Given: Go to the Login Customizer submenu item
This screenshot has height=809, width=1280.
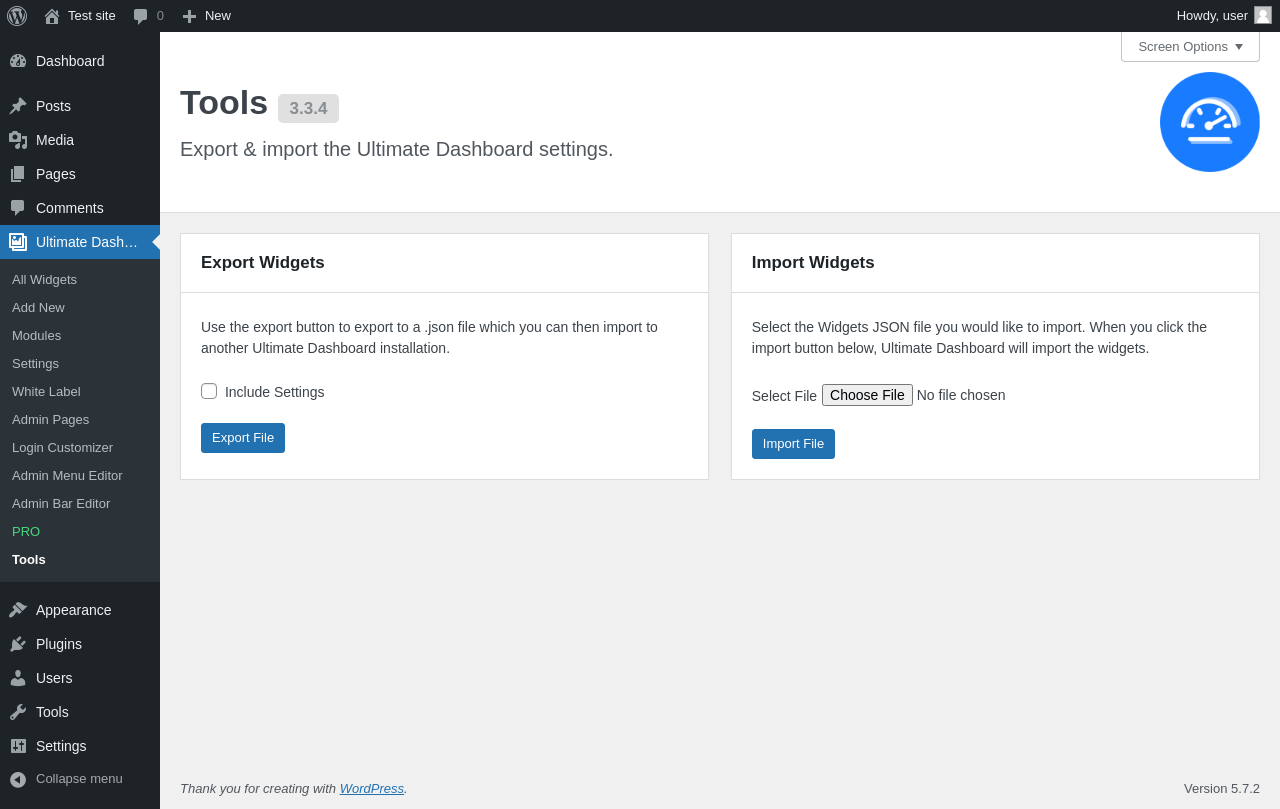Looking at the screenshot, I should coord(62,448).
